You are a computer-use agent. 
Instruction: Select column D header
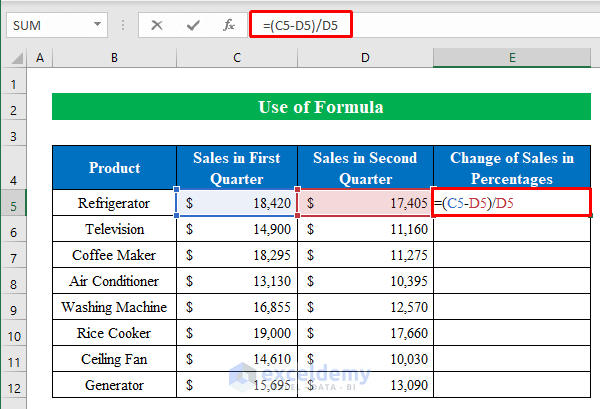pos(366,59)
